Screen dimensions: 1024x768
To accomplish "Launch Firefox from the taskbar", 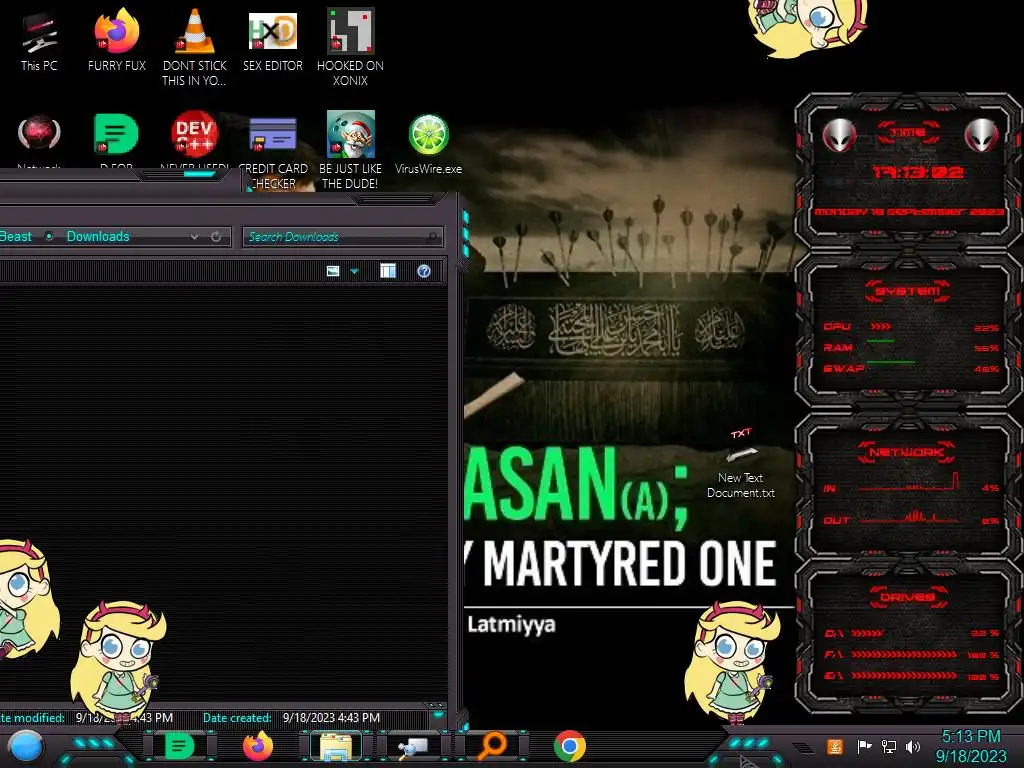I will click(258, 746).
